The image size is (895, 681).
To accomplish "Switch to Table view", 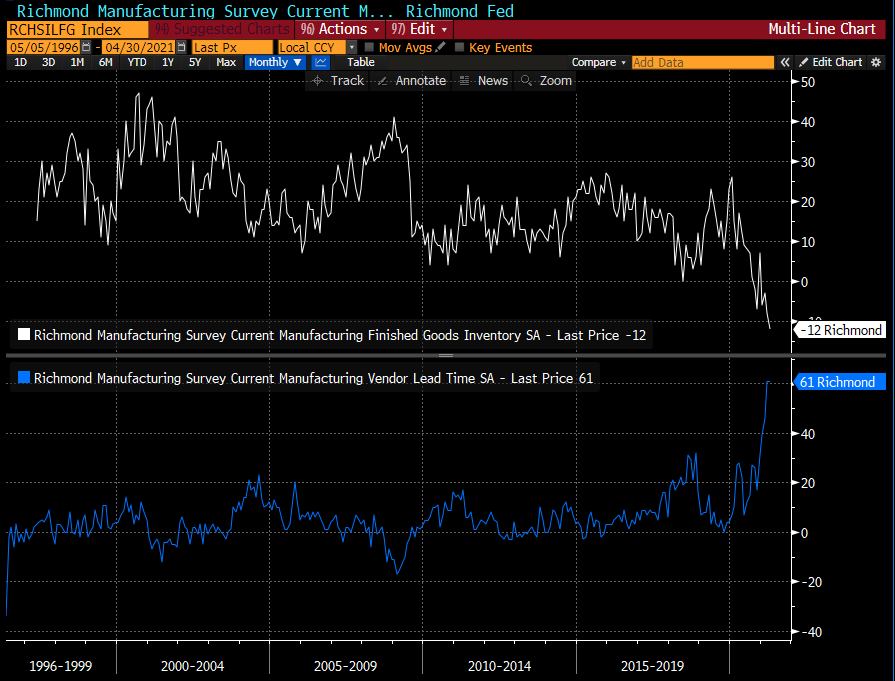I will point(361,62).
